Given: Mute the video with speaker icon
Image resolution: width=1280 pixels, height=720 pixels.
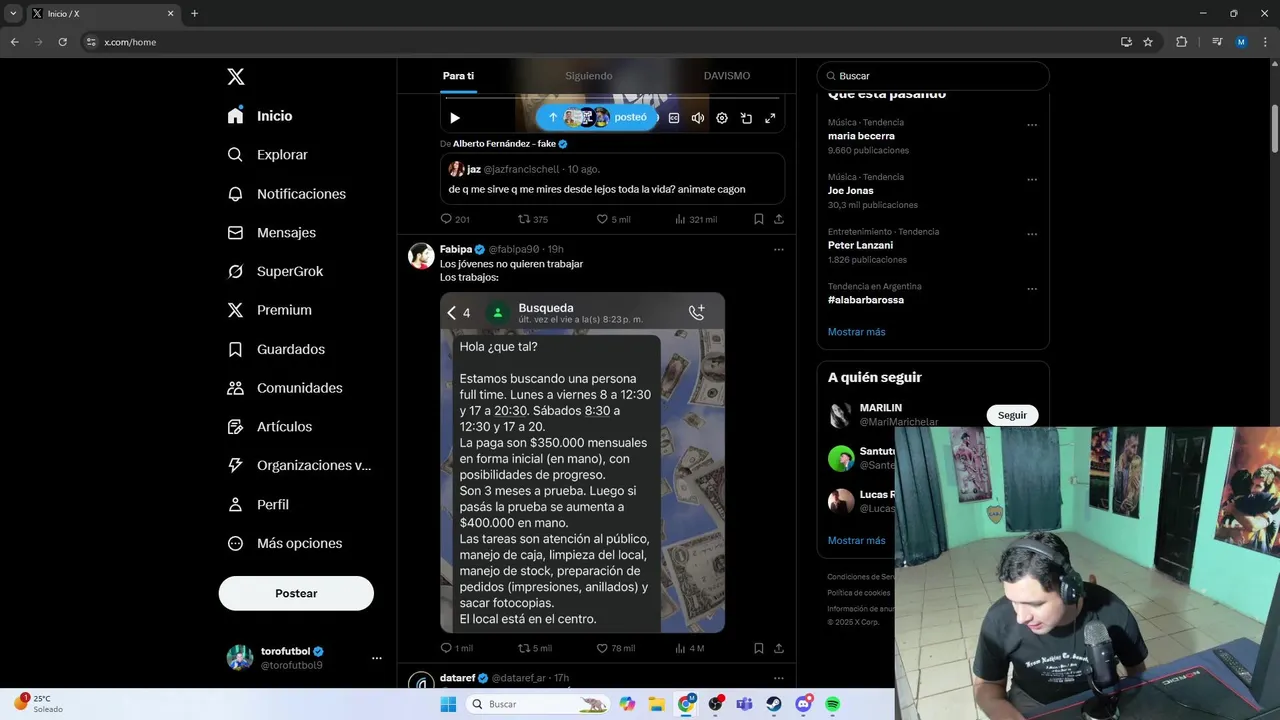Looking at the screenshot, I should click(698, 118).
